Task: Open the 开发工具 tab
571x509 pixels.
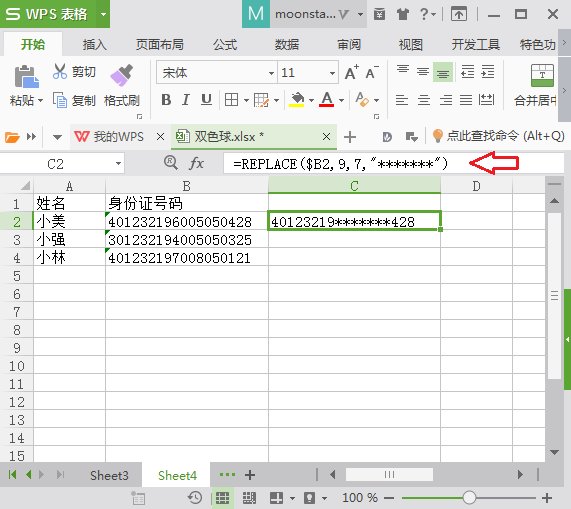Action: point(475,44)
